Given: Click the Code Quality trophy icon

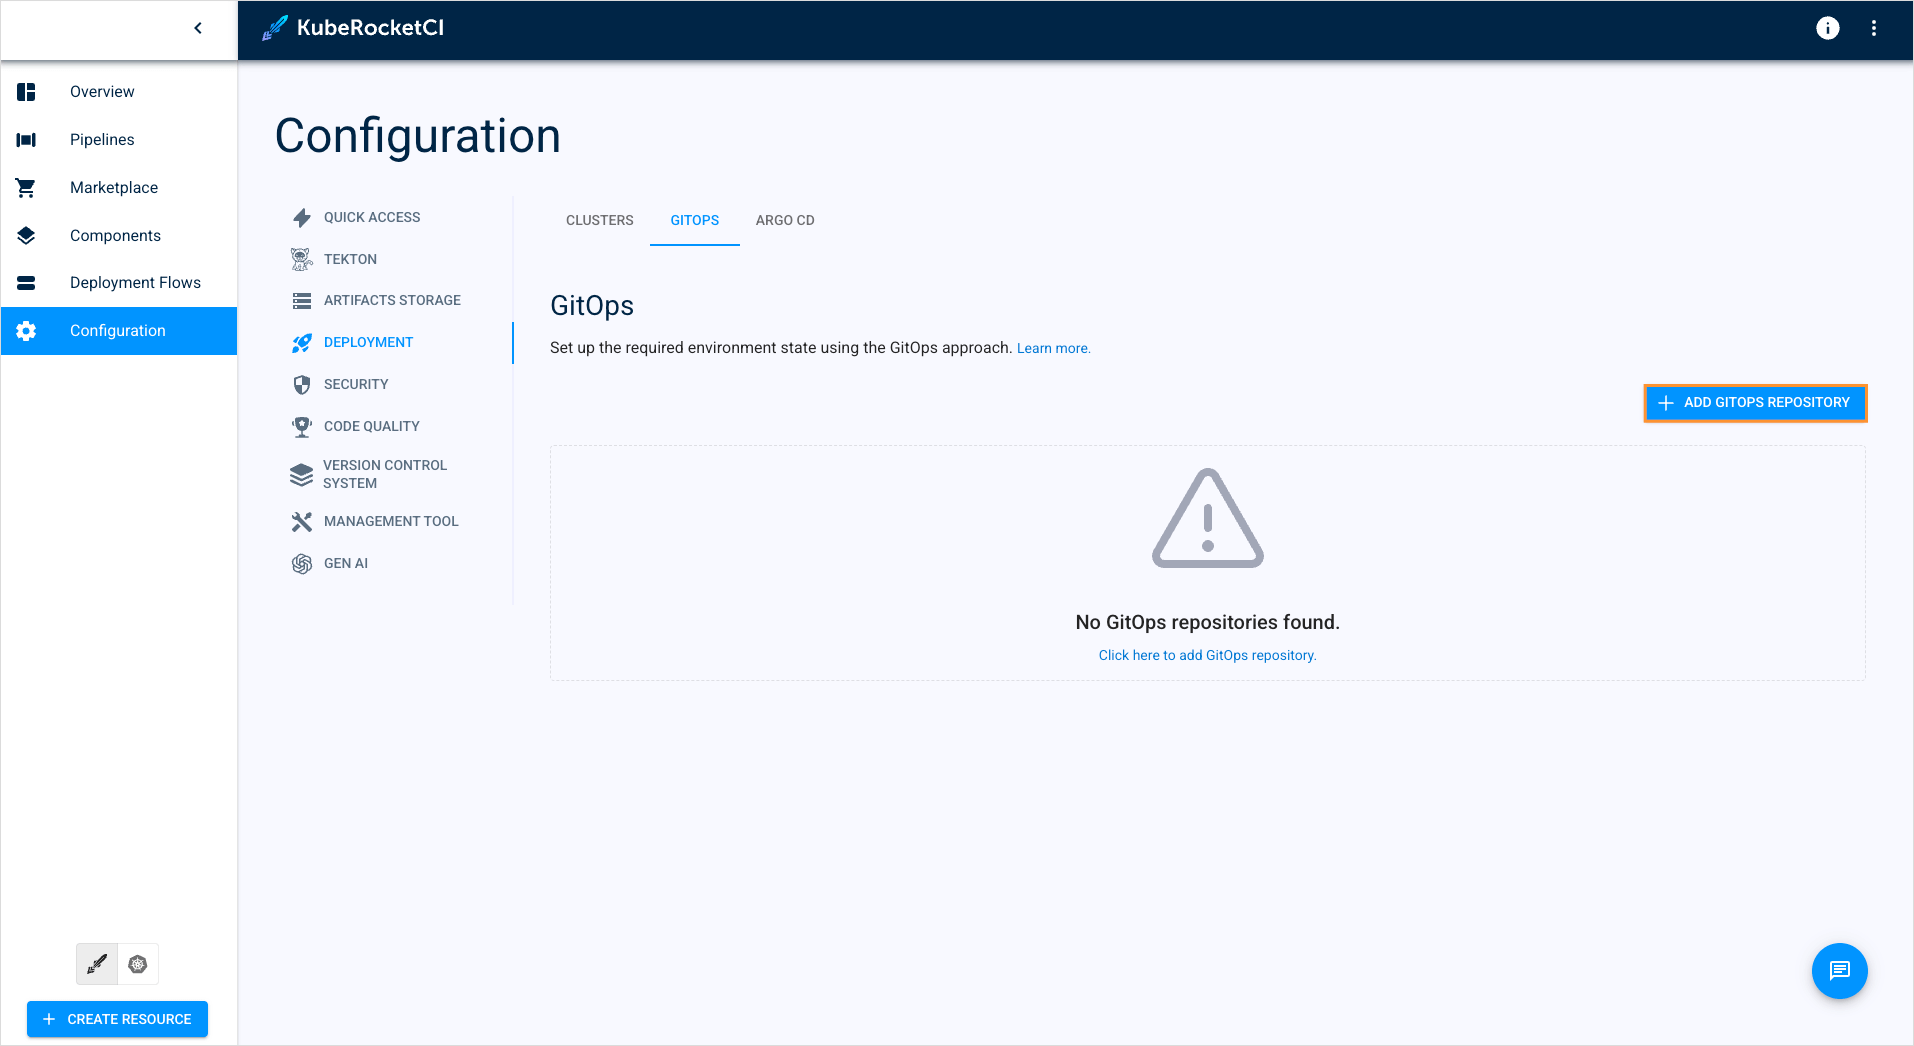Looking at the screenshot, I should click(301, 426).
